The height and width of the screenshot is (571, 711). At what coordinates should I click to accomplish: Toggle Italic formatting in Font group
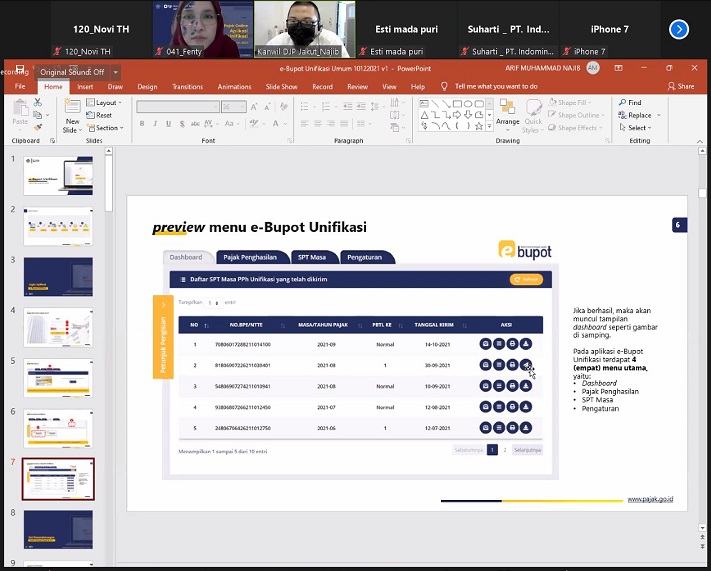point(153,123)
